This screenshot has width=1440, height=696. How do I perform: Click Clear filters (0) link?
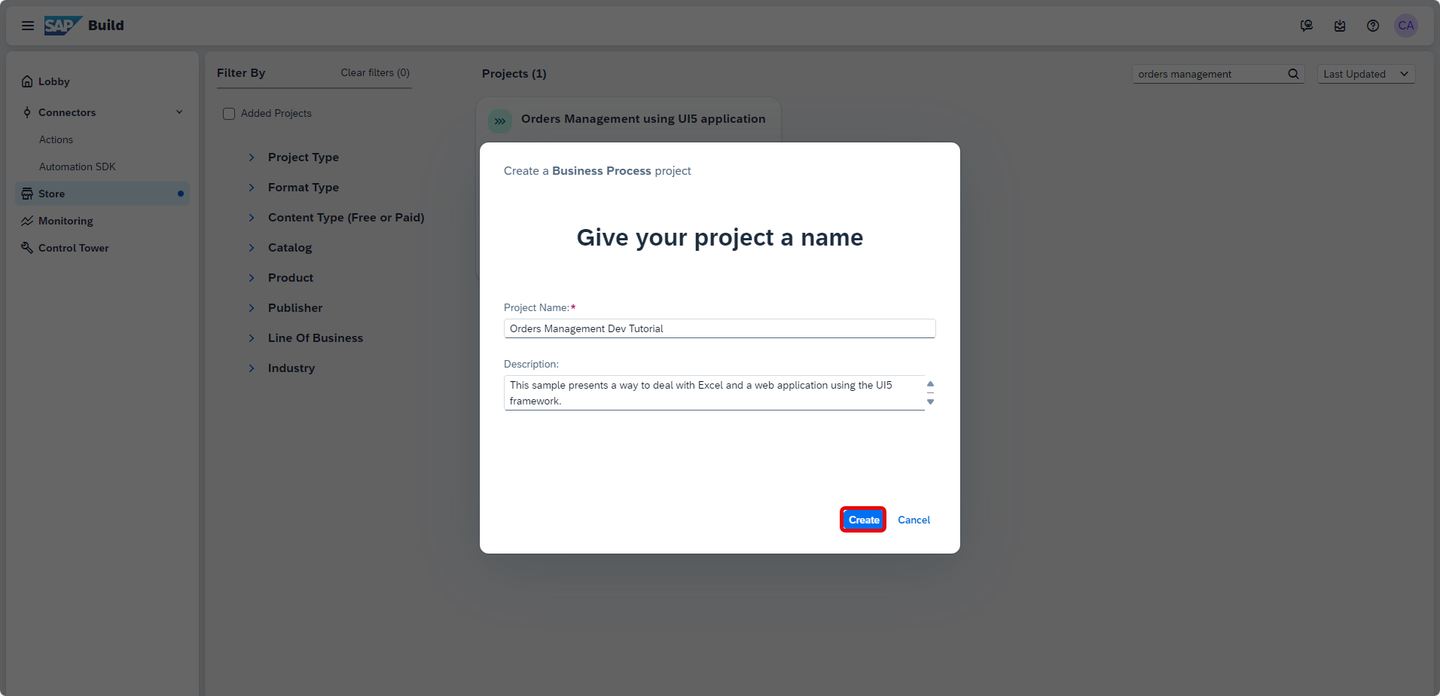375,73
